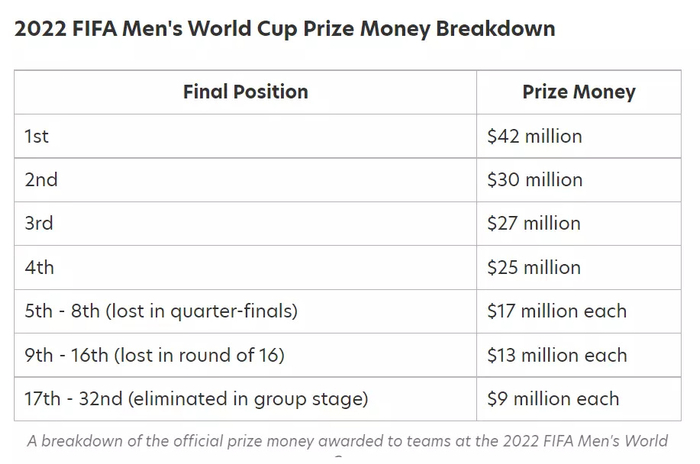Click the '17th - 32nd' group stage cell
The image size is (700, 464).
click(x=196, y=399)
